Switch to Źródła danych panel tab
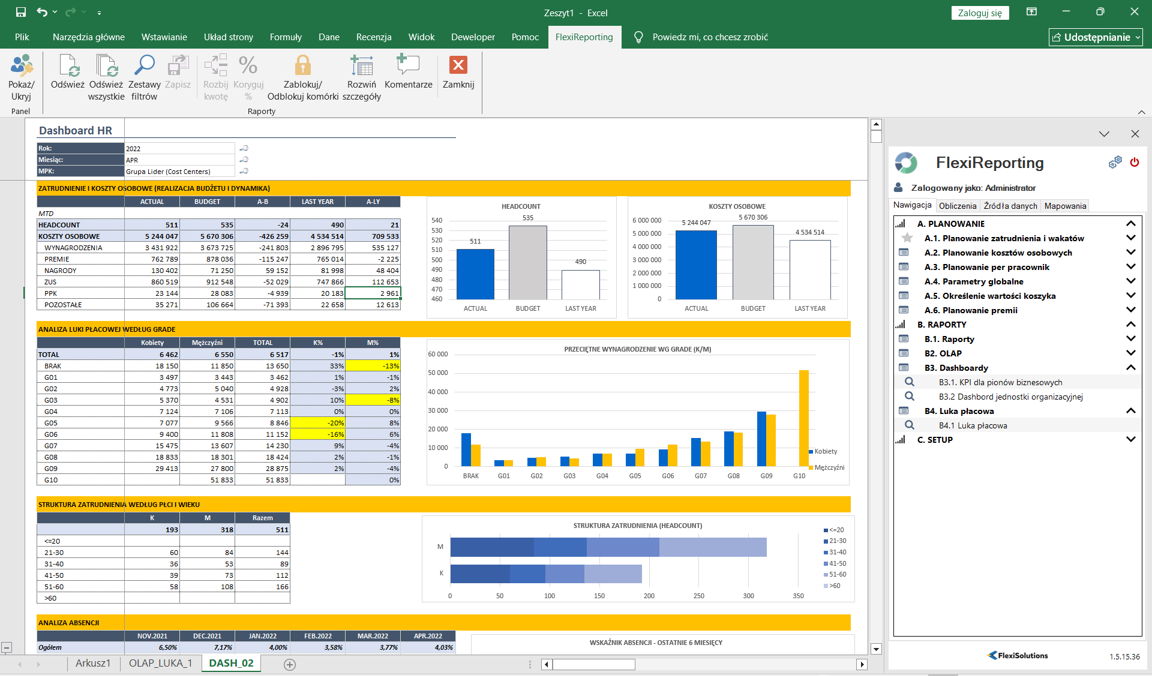1152x676 pixels. 1010,206
